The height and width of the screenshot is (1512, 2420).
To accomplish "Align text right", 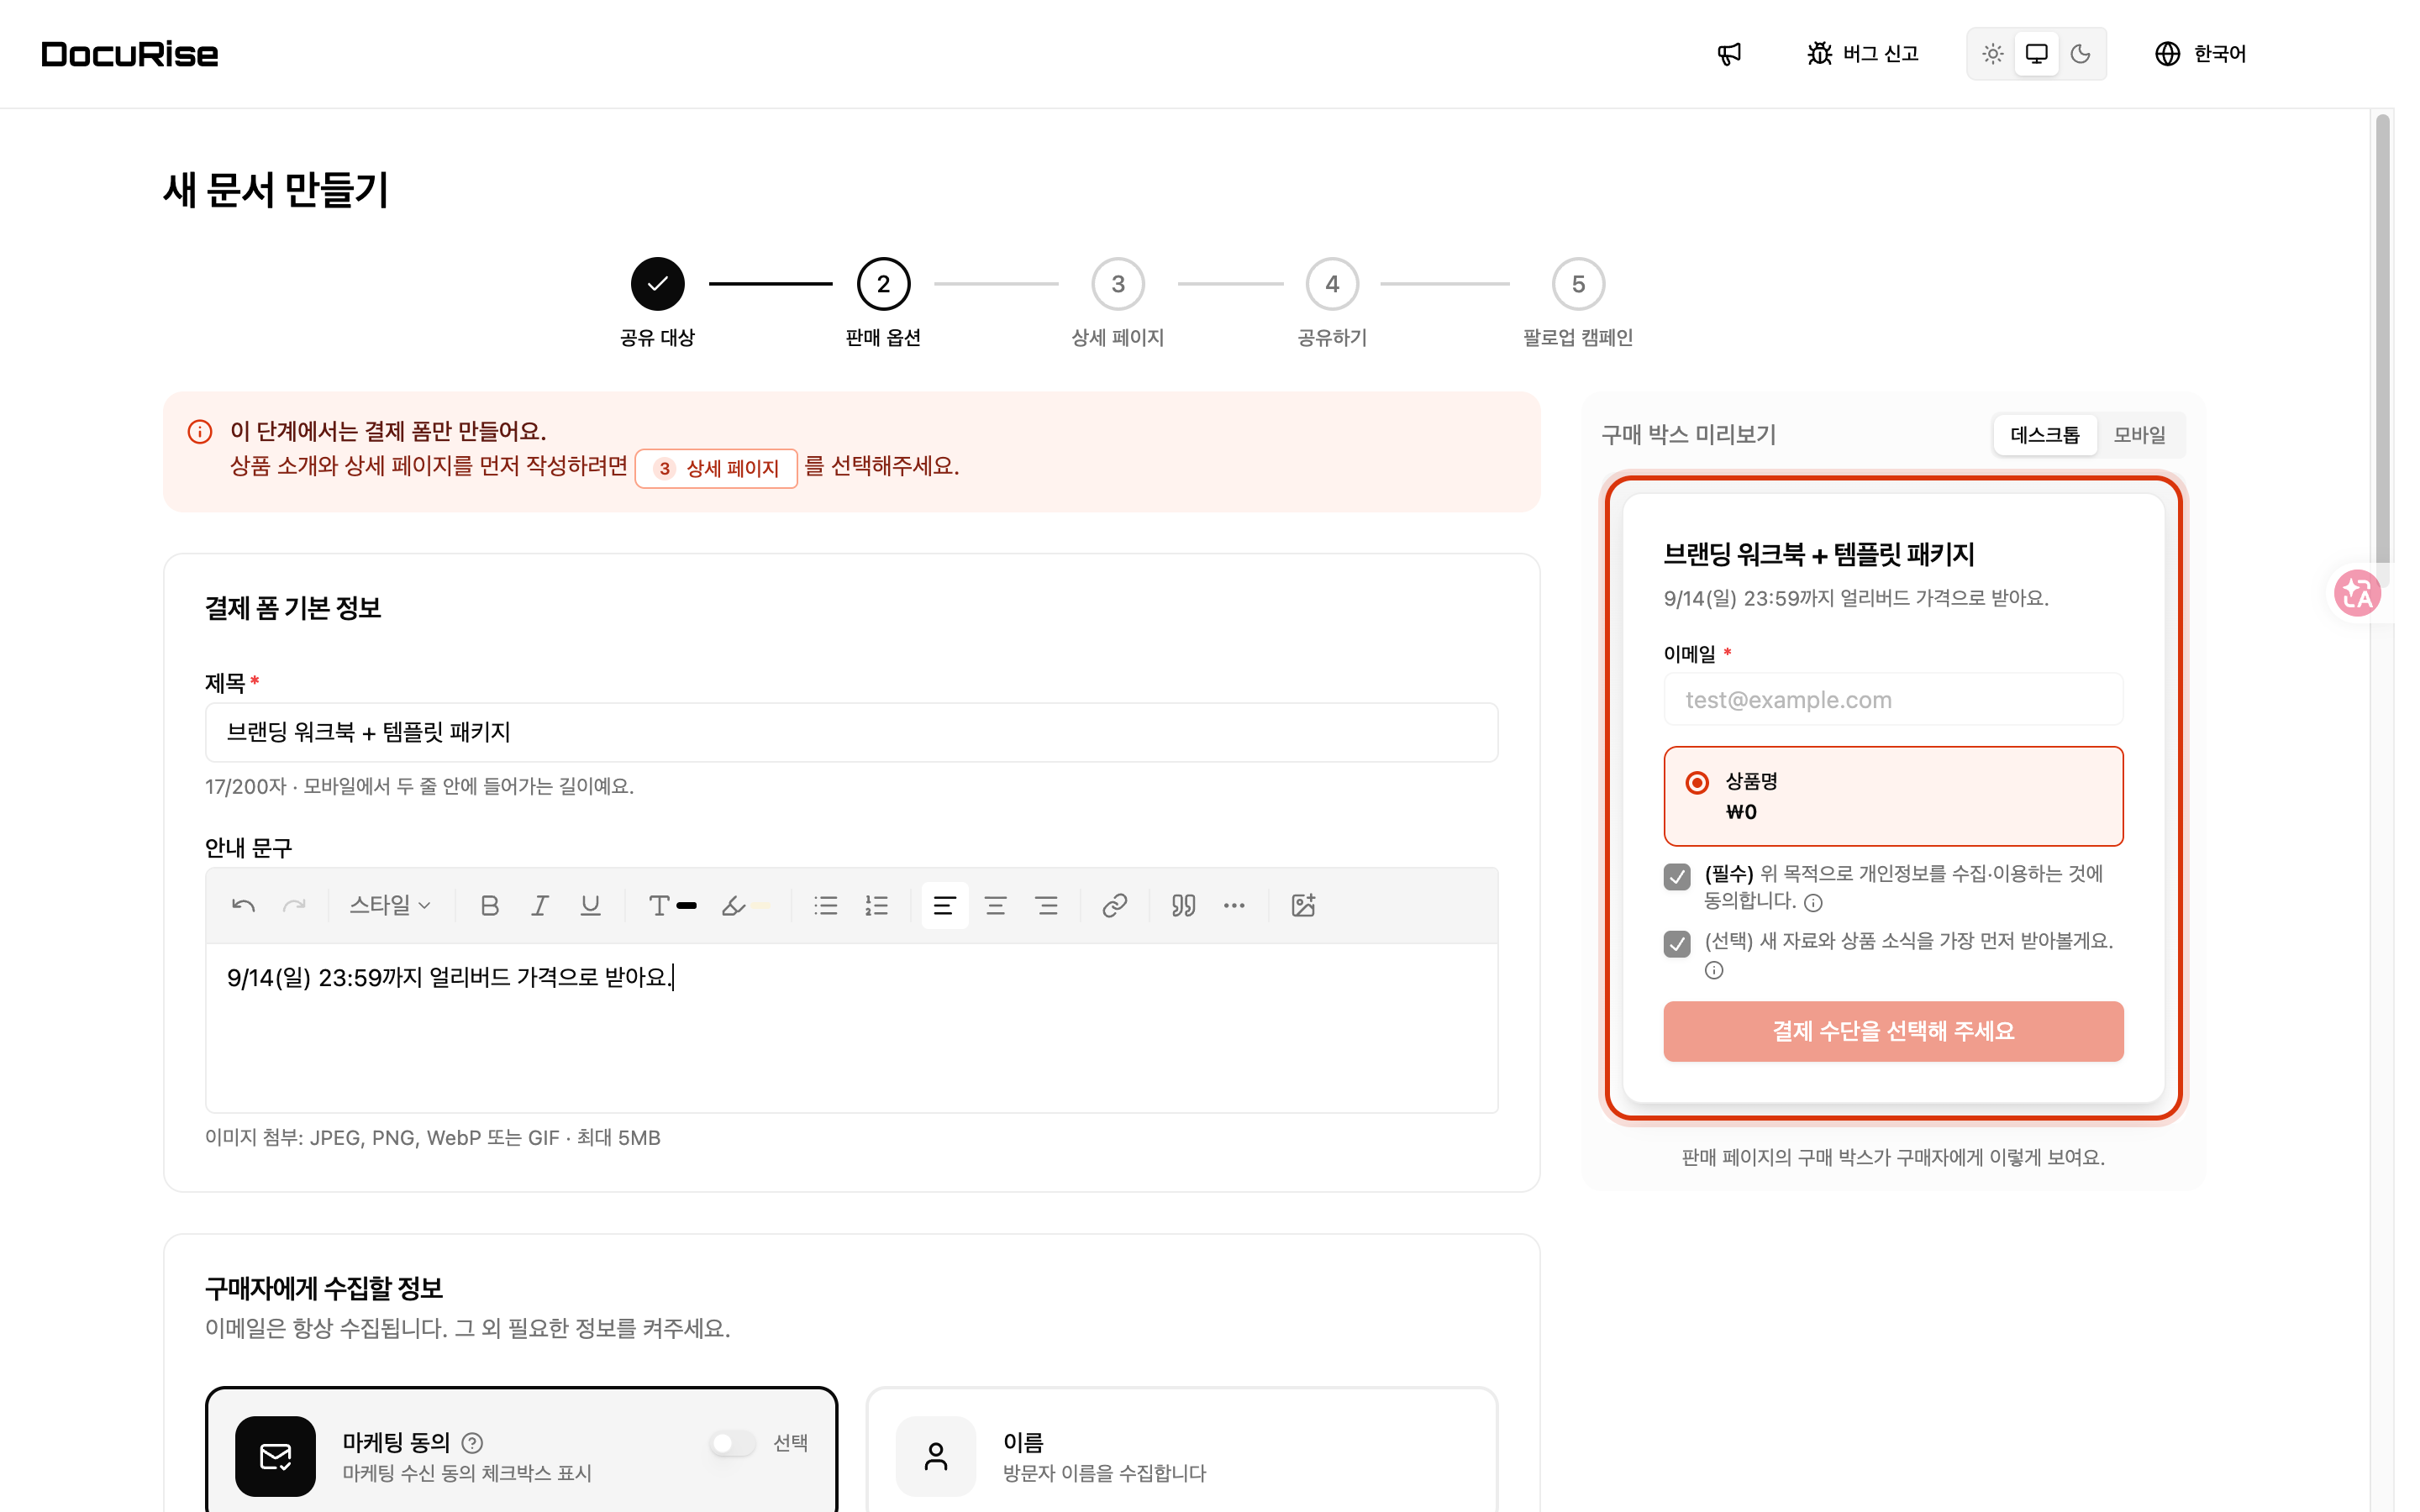I will 1046,906.
